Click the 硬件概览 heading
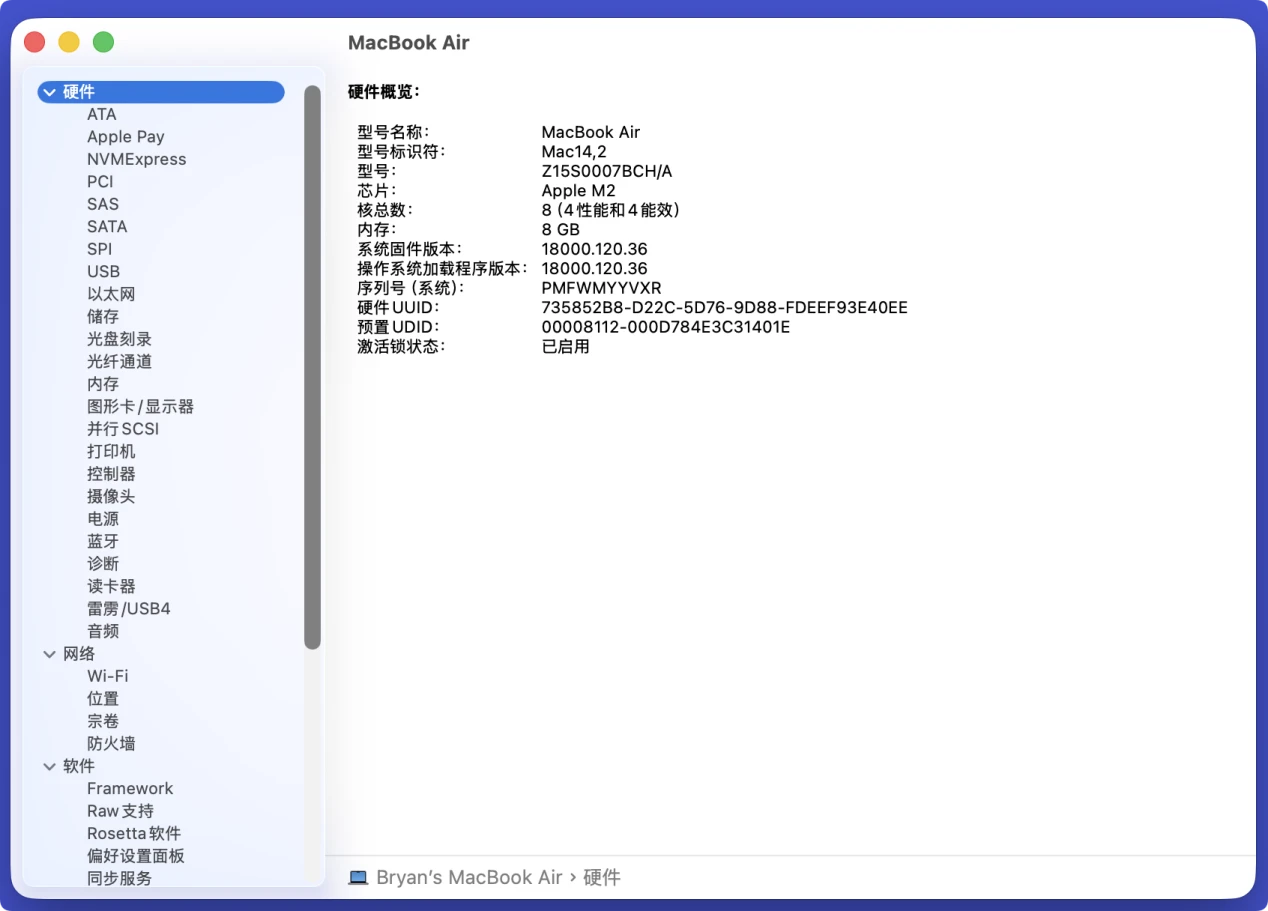Image resolution: width=1268 pixels, height=911 pixels. (x=383, y=92)
